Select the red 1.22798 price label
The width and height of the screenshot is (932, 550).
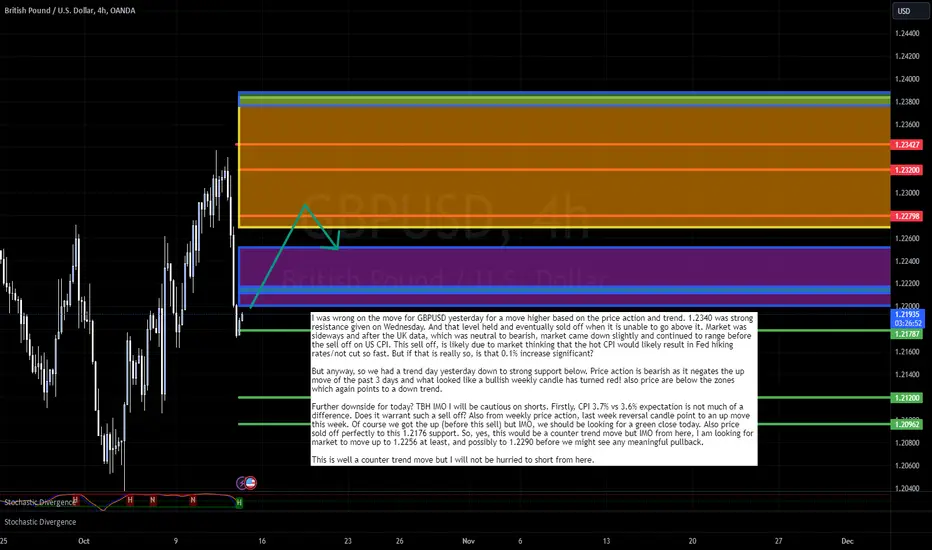coord(907,216)
